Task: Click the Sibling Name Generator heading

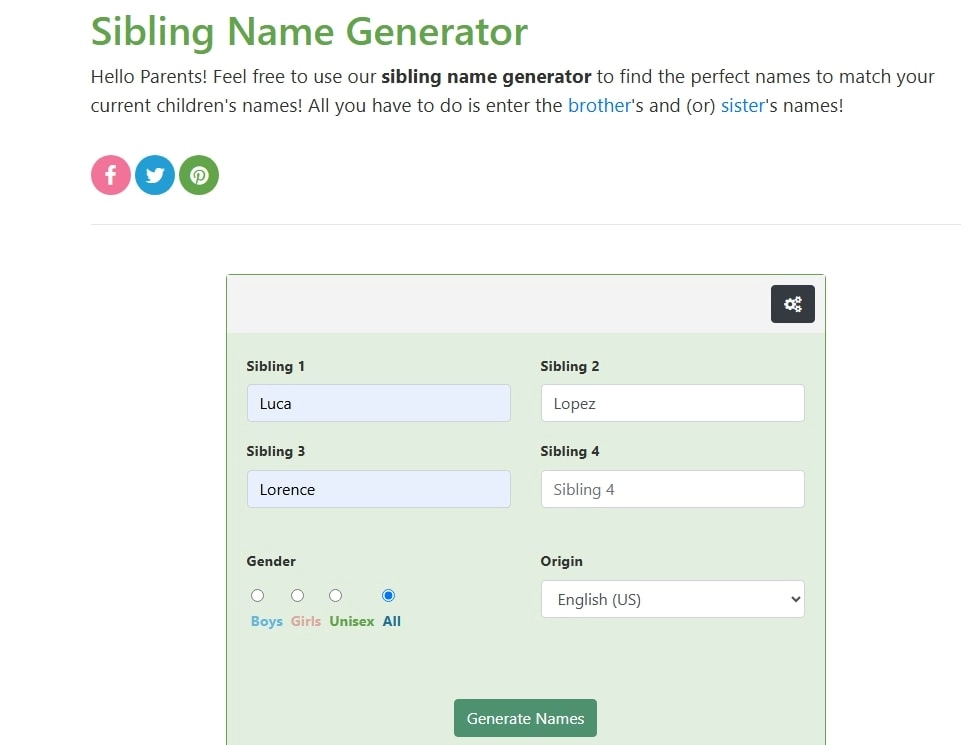Action: click(309, 31)
